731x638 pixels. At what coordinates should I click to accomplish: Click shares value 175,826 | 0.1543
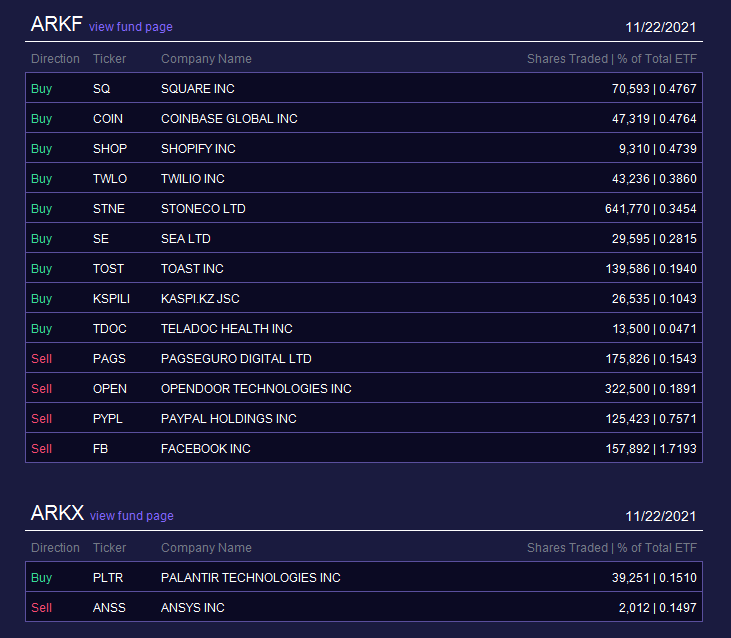coord(651,359)
